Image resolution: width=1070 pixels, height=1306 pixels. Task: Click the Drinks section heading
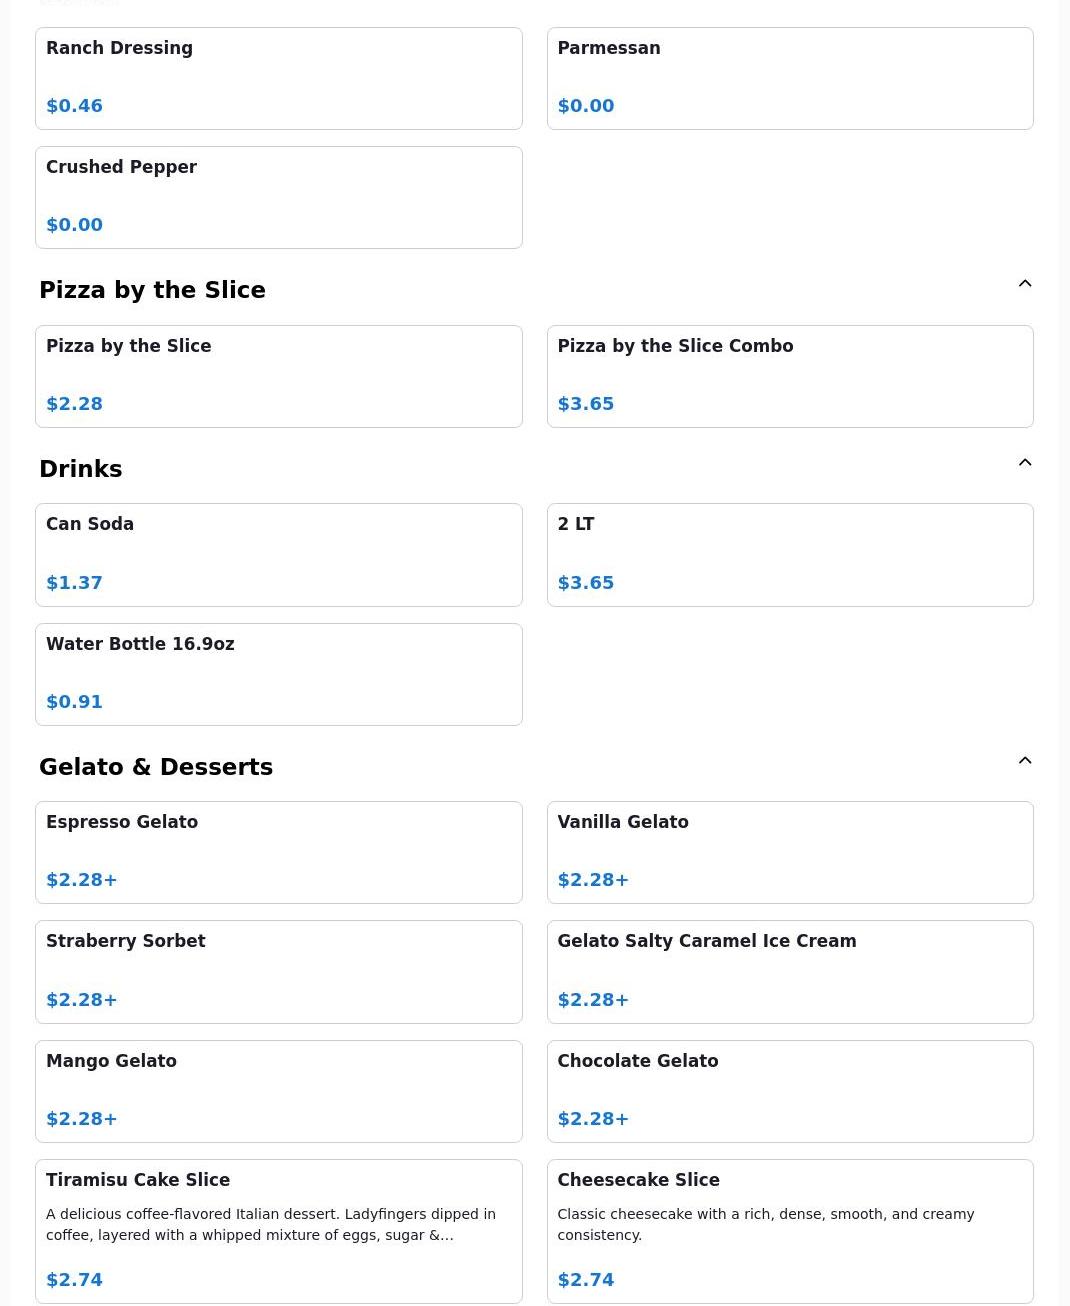pyautogui.click(x=81, y=469)
